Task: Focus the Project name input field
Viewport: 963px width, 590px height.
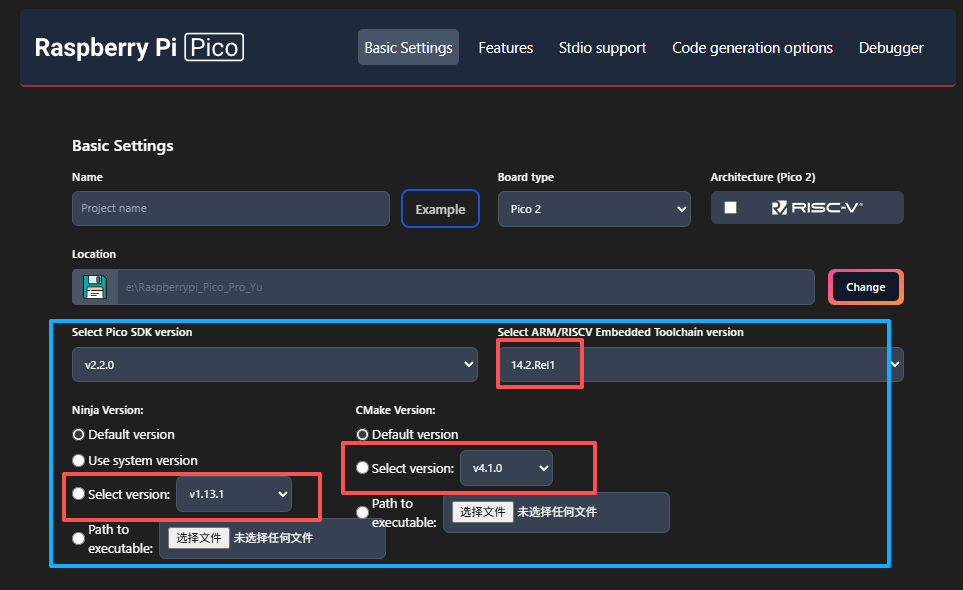Action: click(x=231, y=208)
